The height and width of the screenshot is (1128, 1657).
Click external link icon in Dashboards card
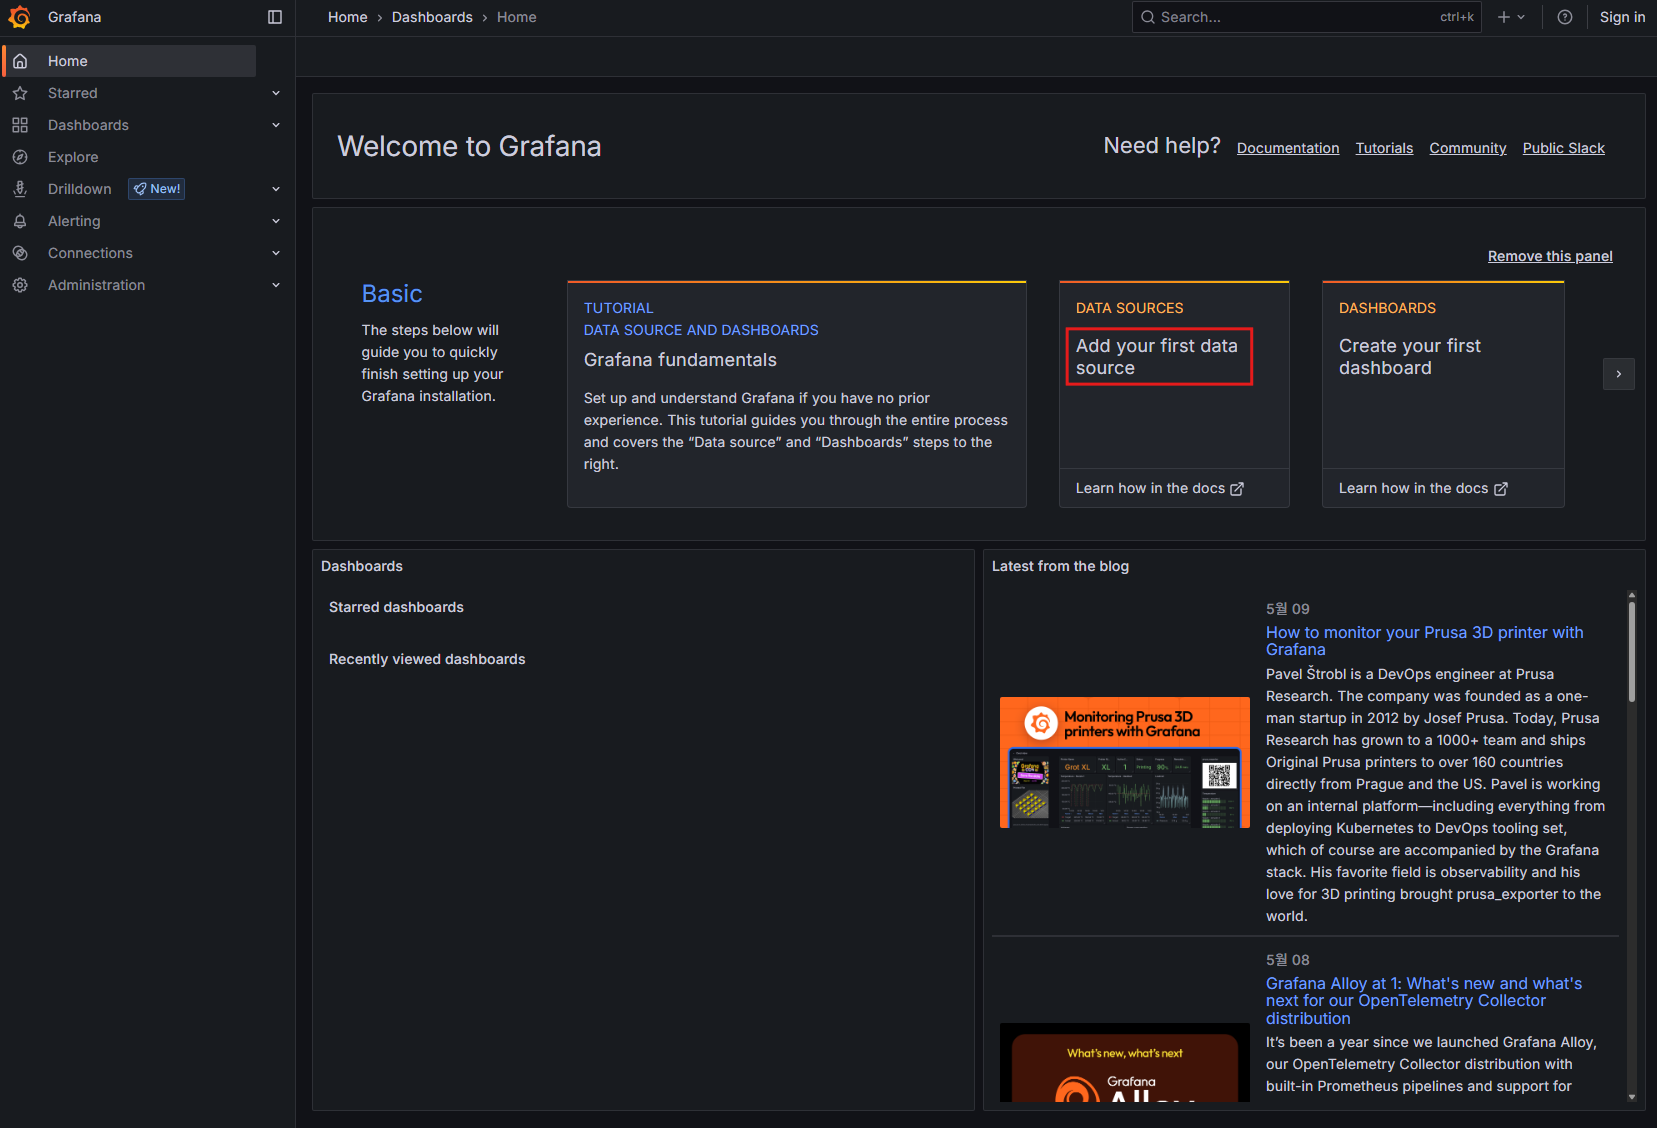pos(1500,489)
